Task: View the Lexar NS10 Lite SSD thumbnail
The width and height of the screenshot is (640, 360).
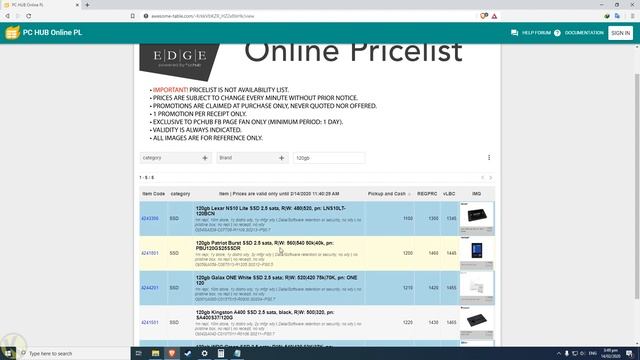Action: pyautogui.click(x=477, y=218)
